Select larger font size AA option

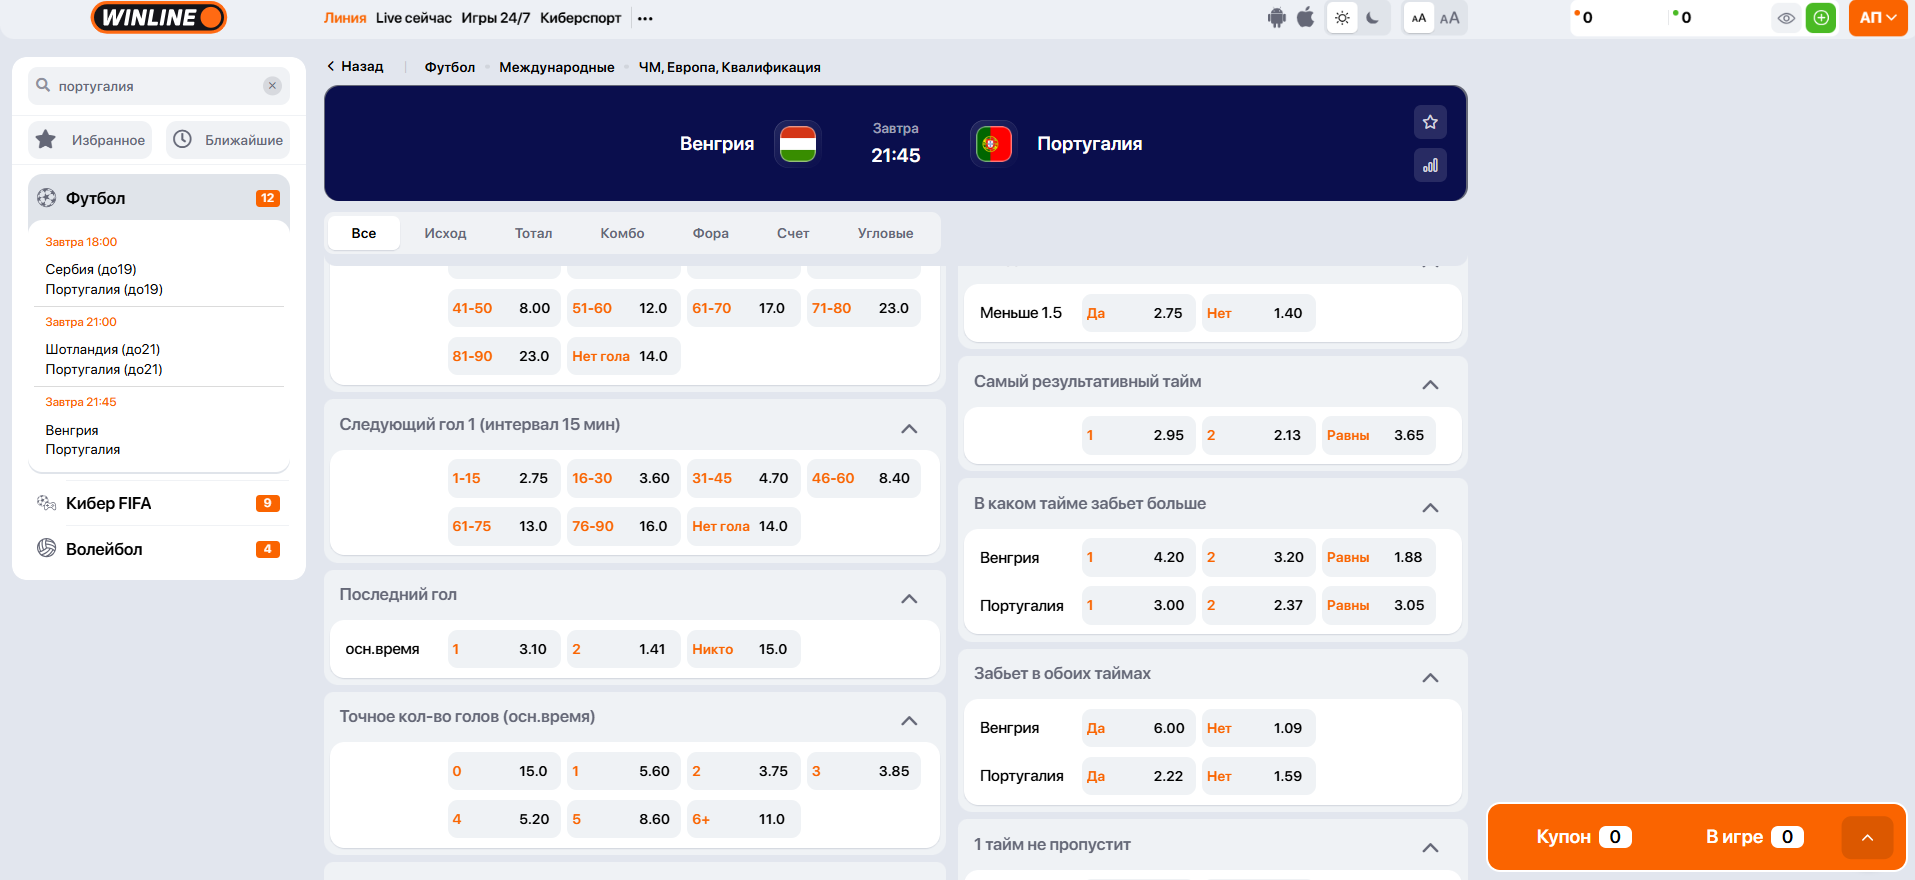(1449, 18)
